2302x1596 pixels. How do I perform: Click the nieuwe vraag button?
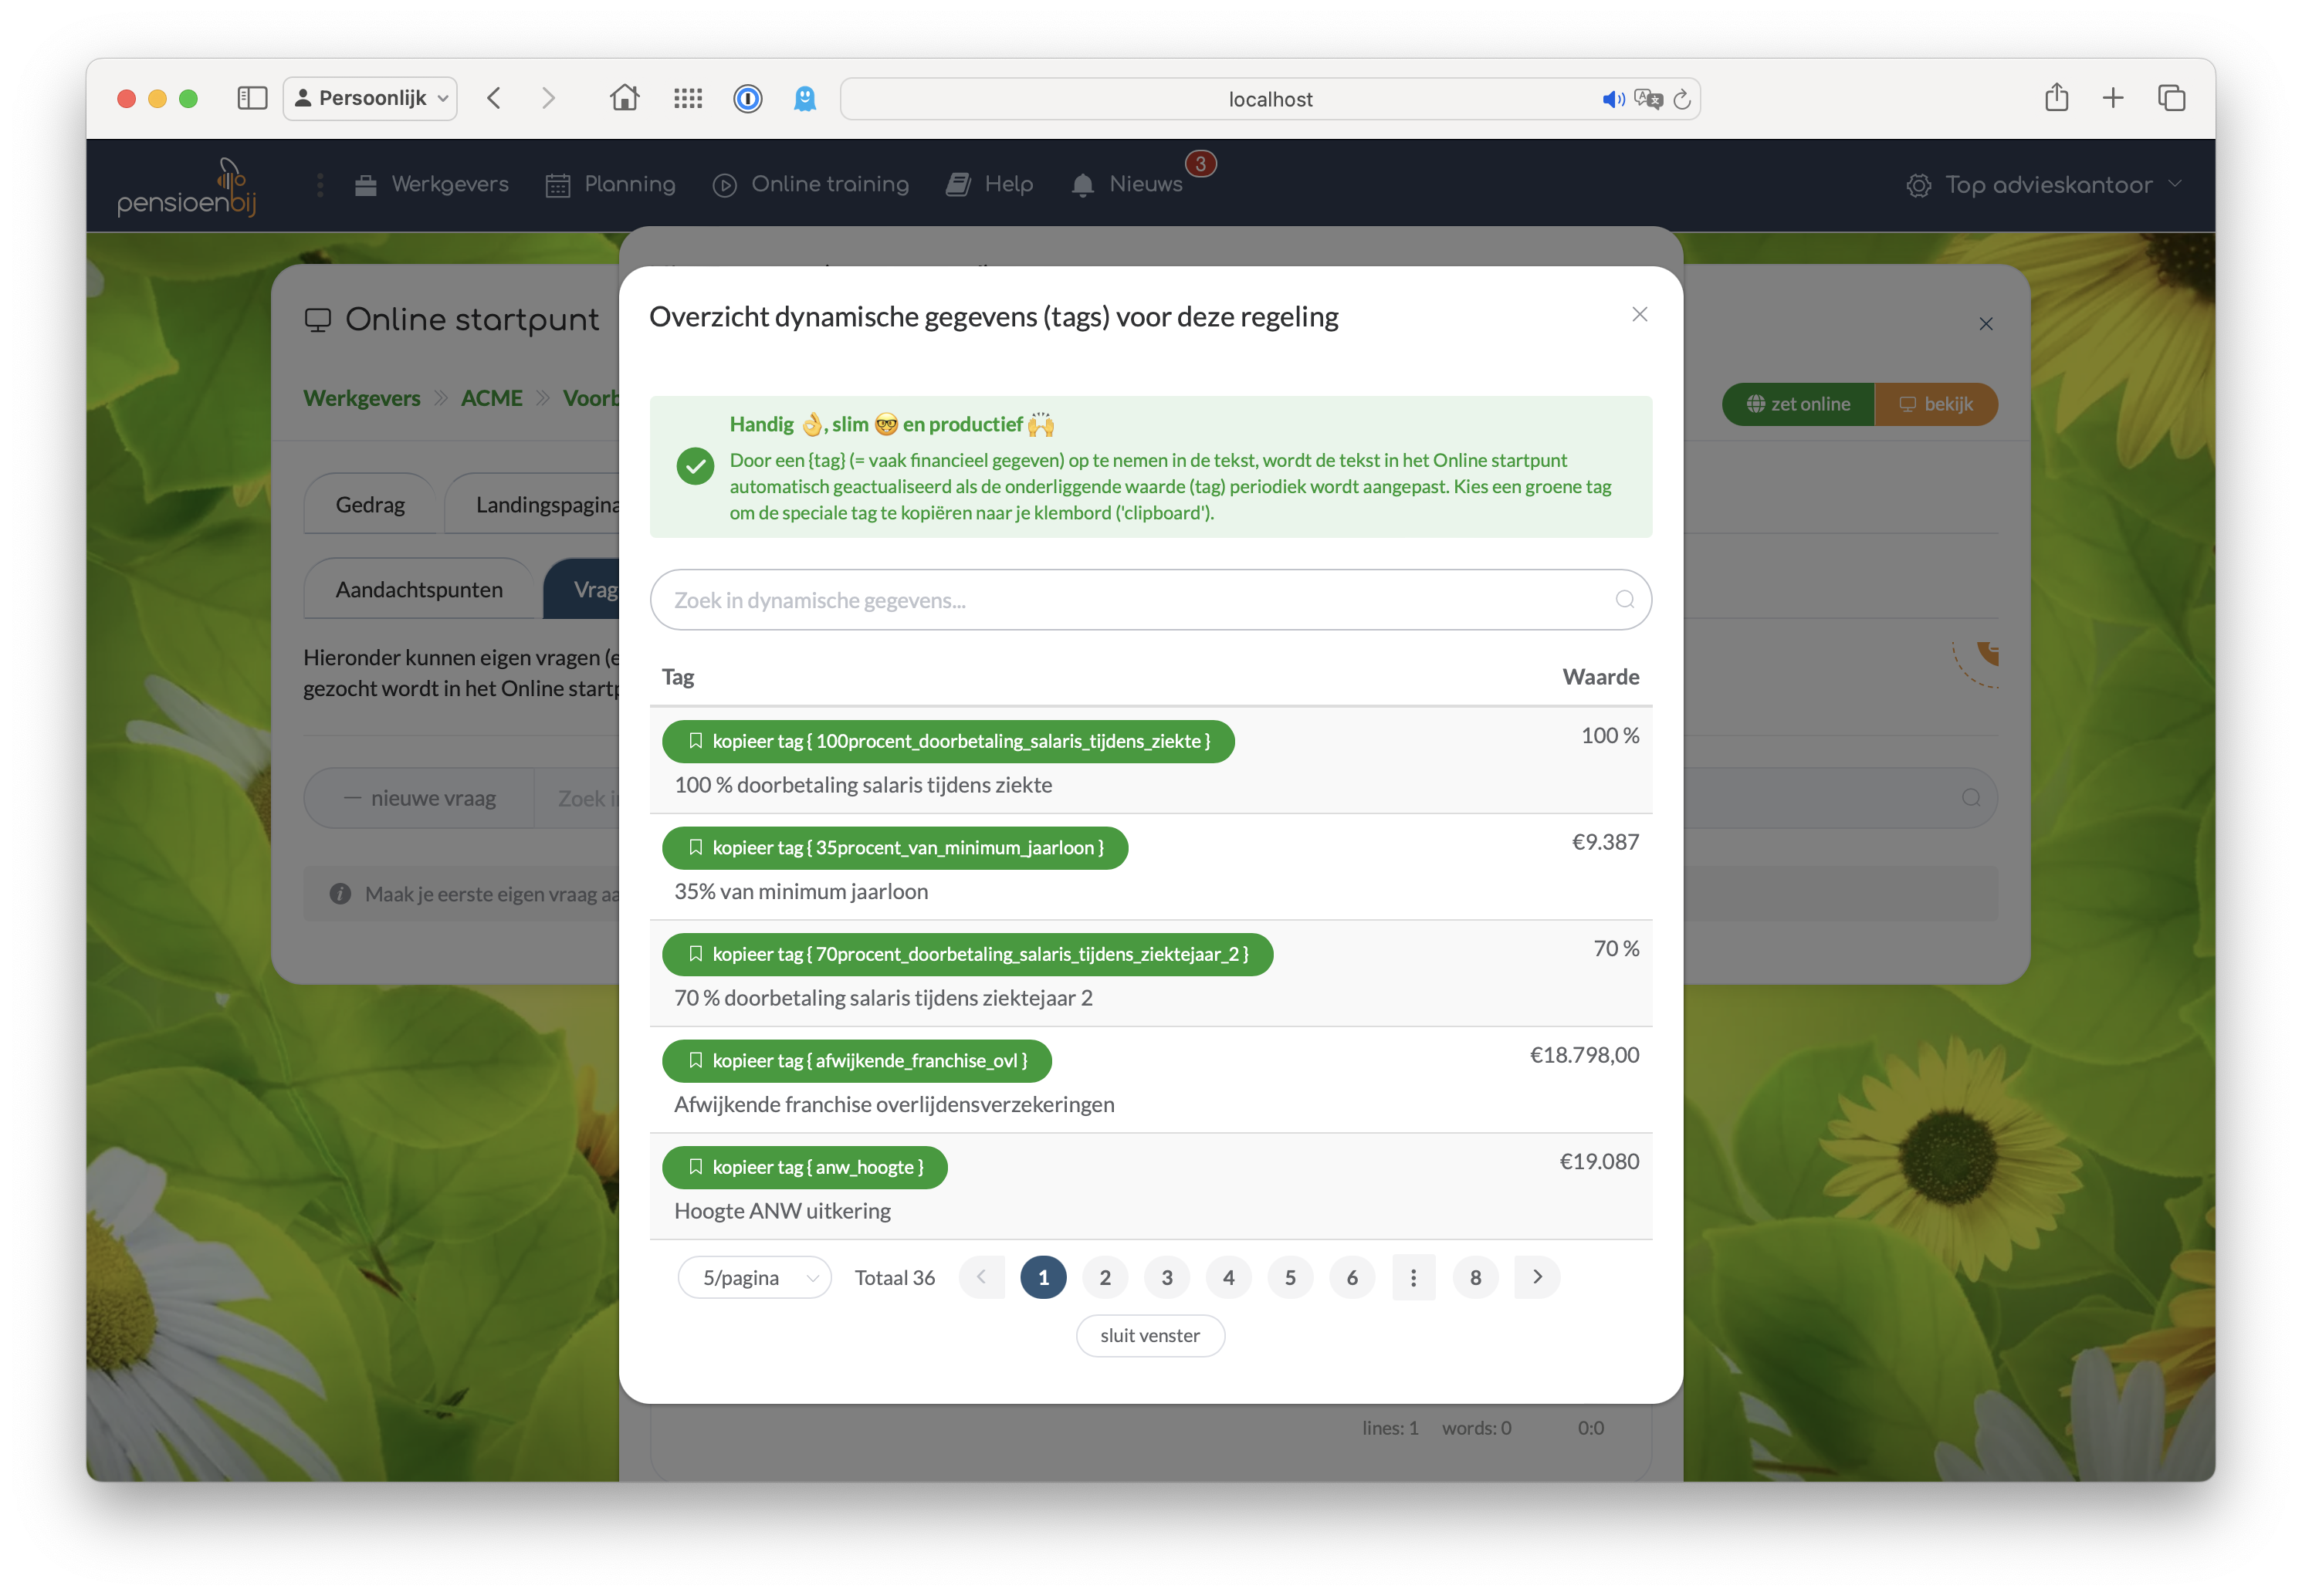pos(419,798)
